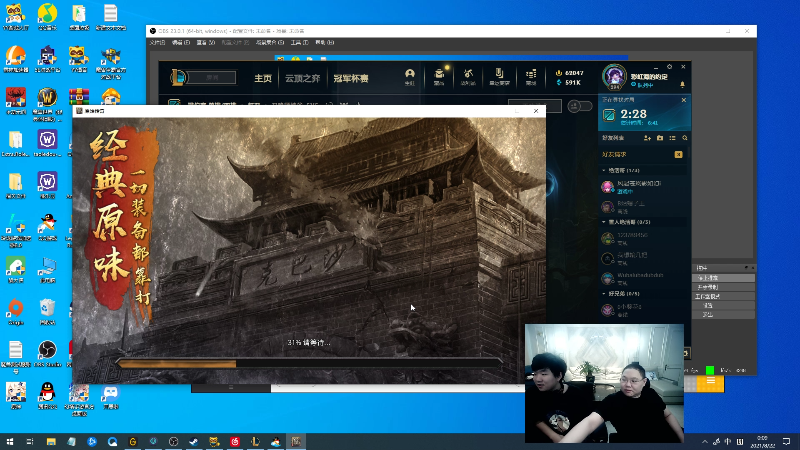Image resolution: width=800 pixels, height=450 pixels.
Task: Open the third OBS menu (V)
Action: pos(206,43)
